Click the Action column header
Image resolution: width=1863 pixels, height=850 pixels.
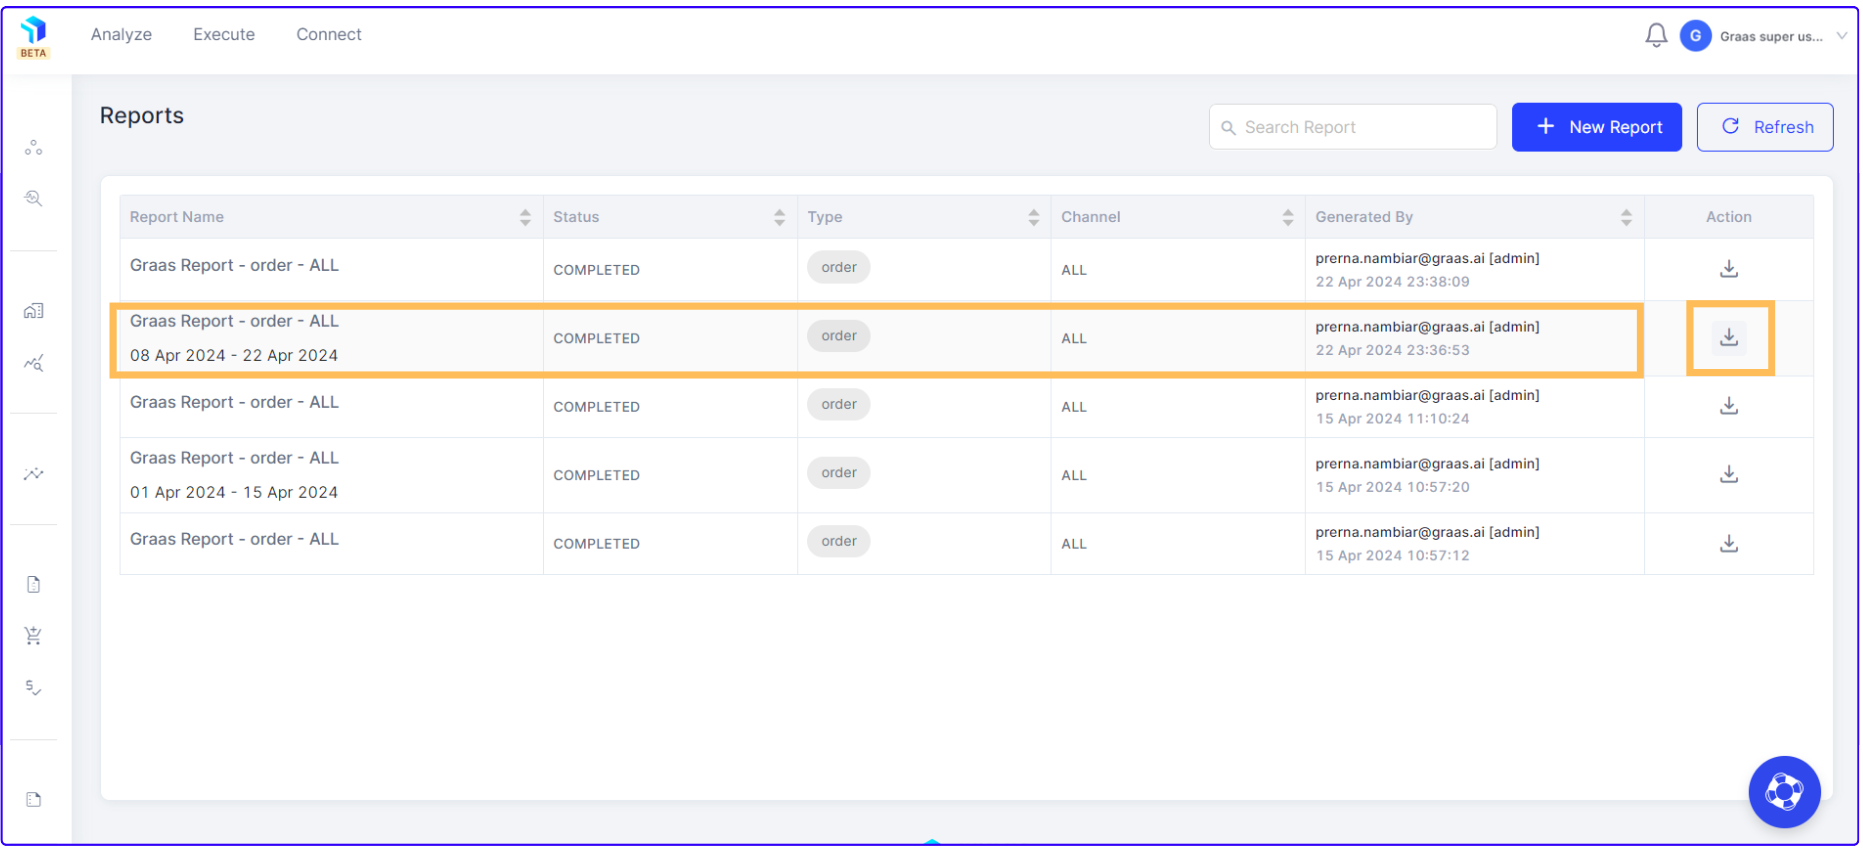click(x=1729, y=217)
